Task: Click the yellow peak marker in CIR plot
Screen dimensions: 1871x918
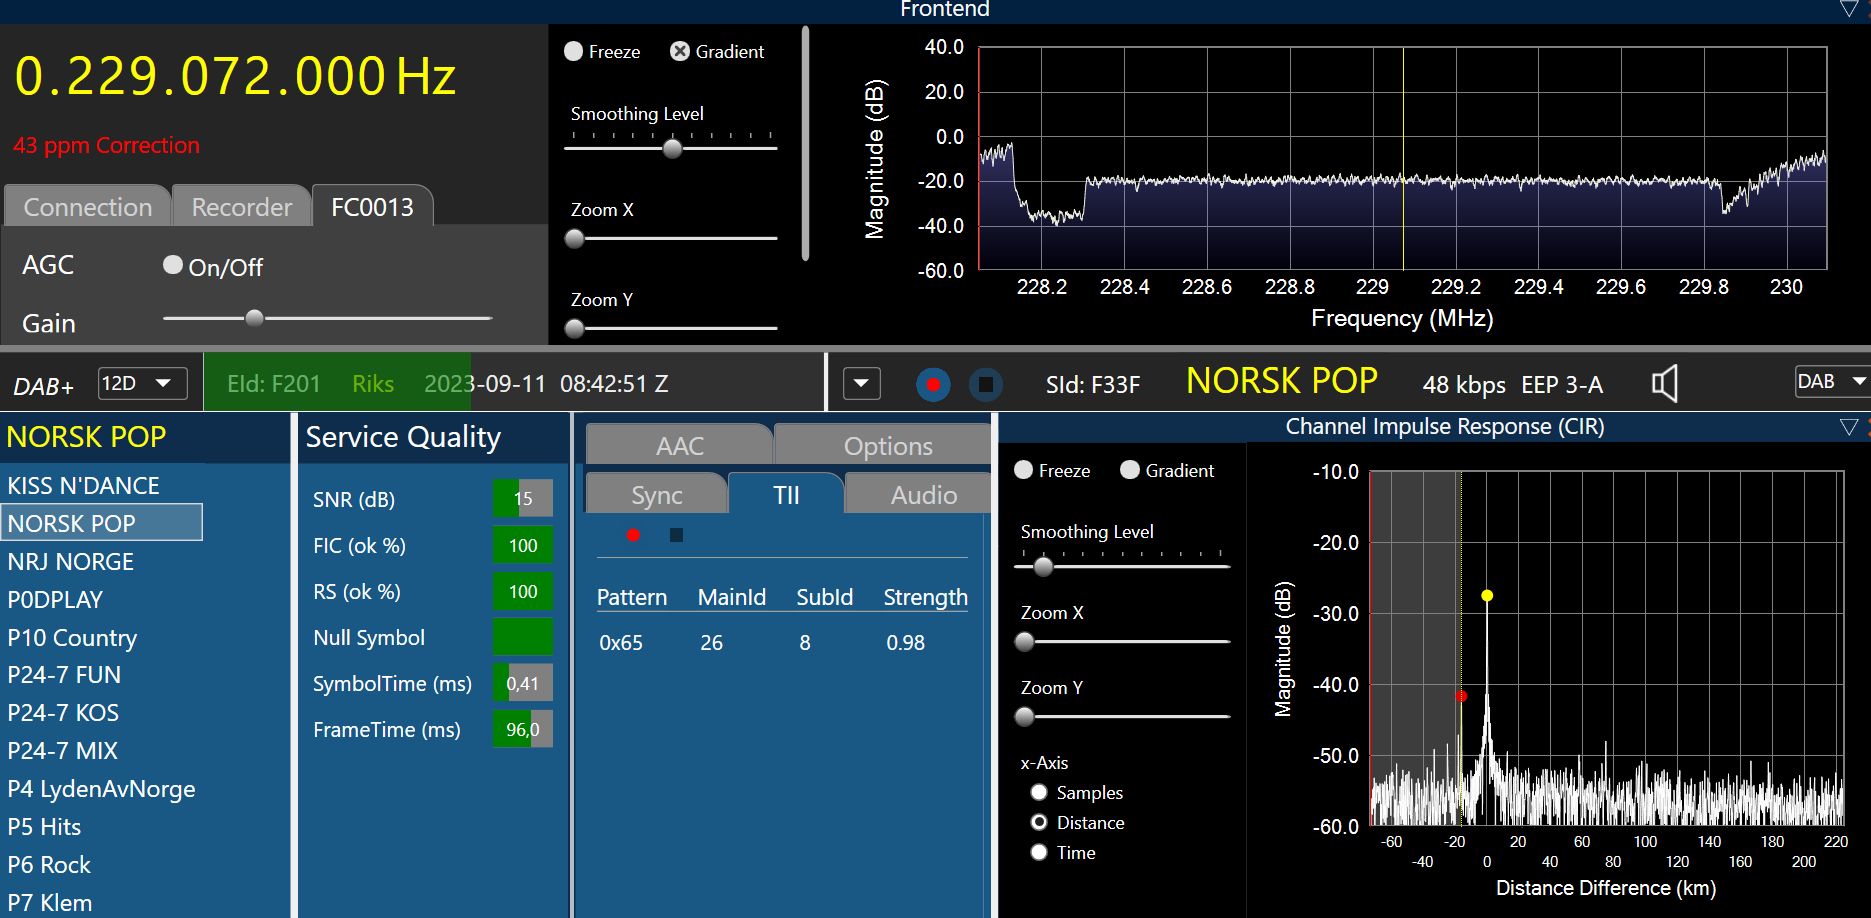Action: coord(1487,596)
